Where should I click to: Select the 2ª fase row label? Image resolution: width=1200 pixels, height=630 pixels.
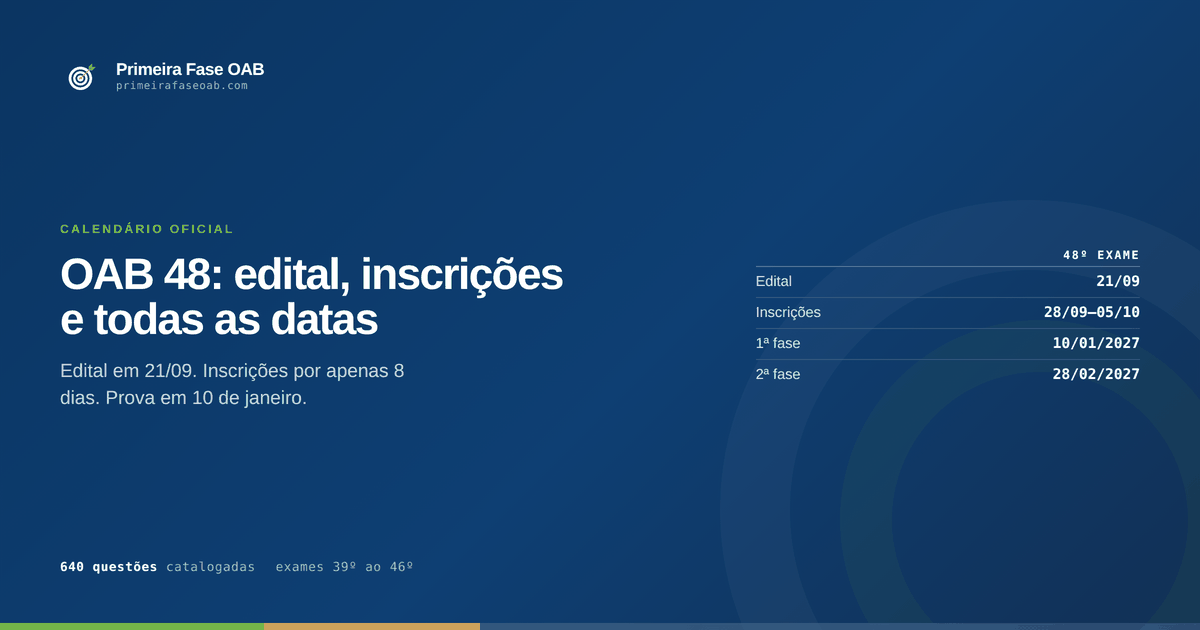(778, 374)
